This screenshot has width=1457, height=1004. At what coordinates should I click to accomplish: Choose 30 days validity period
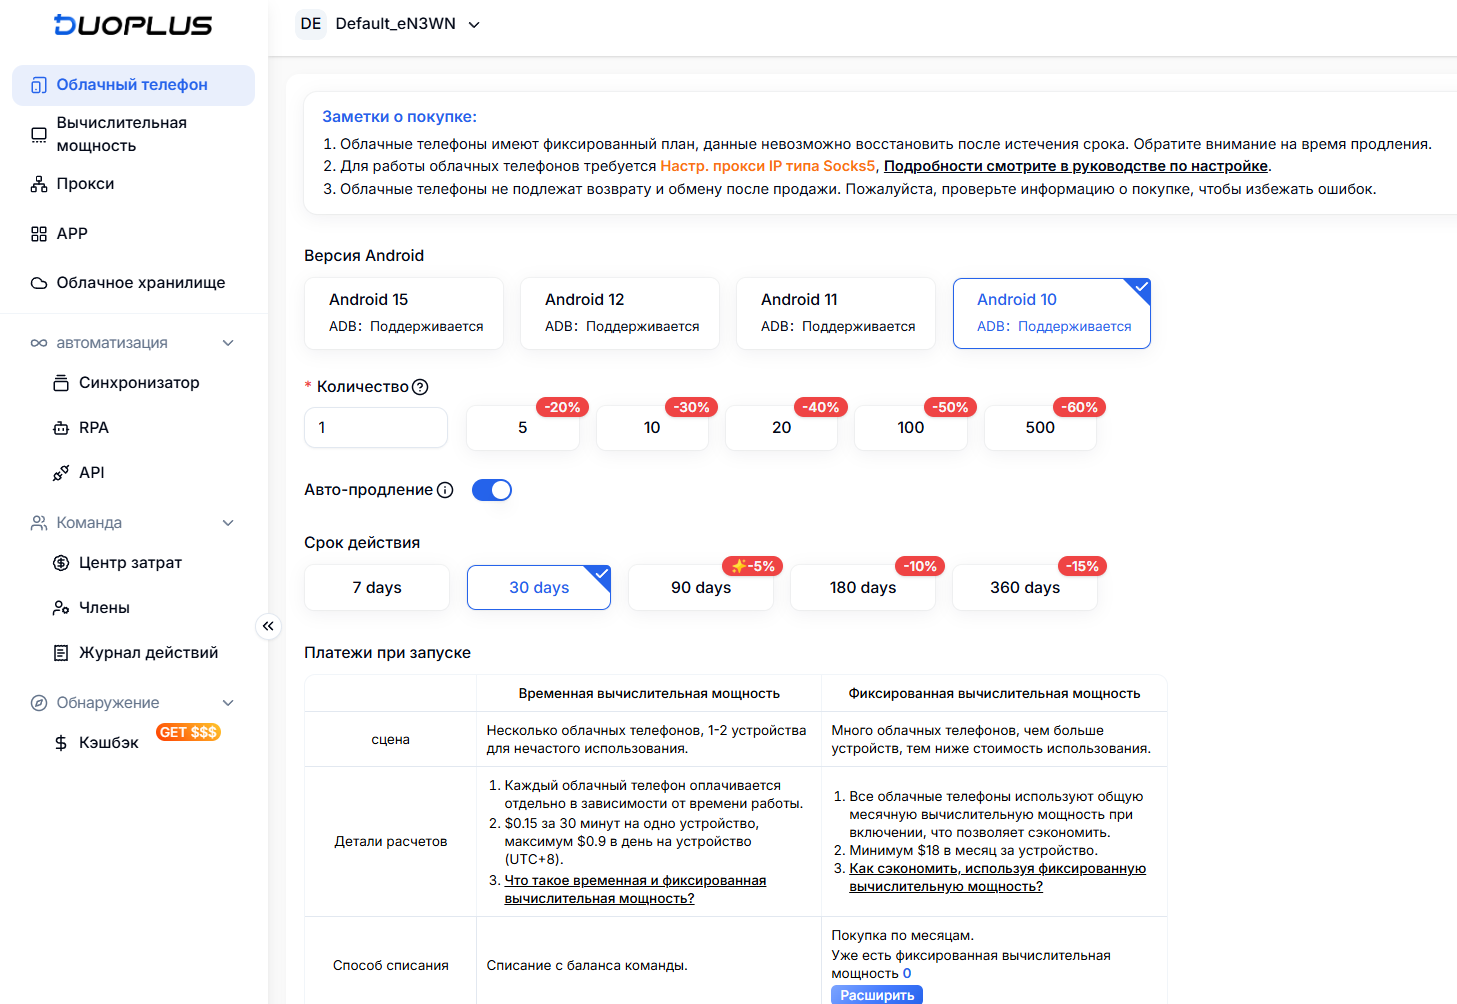(x=539, y=588)
